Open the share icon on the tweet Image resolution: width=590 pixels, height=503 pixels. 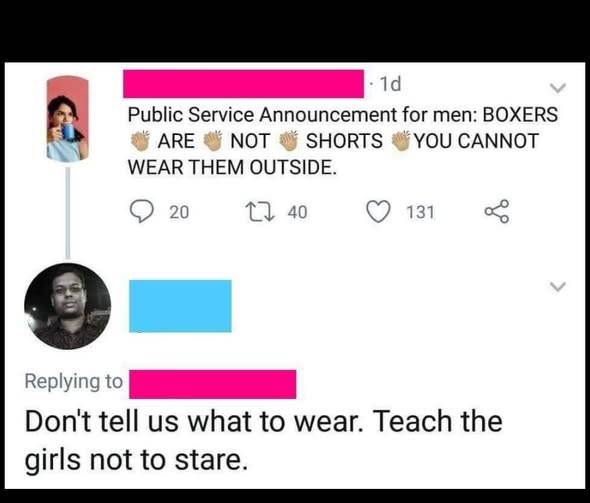(x=497, y=212)
